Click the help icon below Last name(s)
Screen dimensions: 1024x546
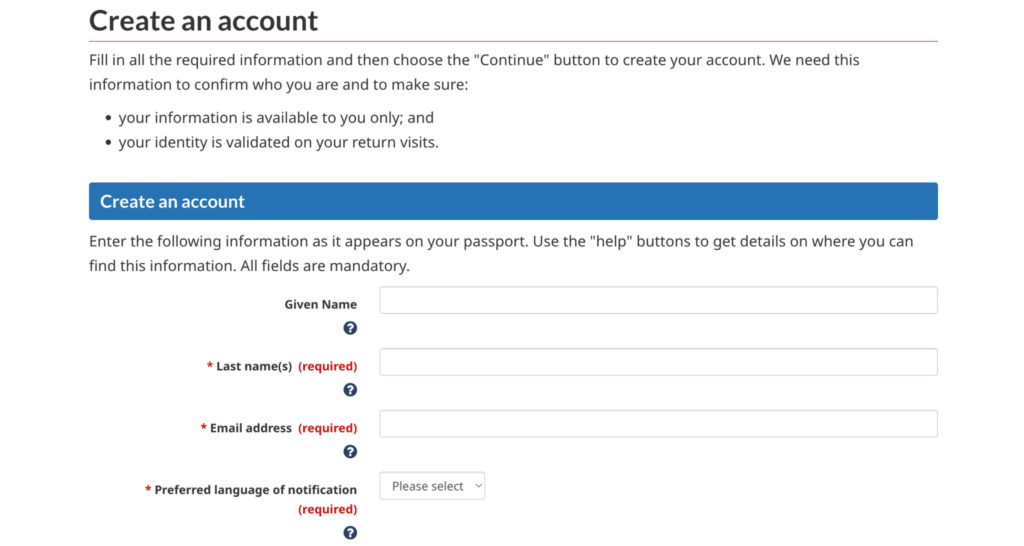(x=350, y=390)
